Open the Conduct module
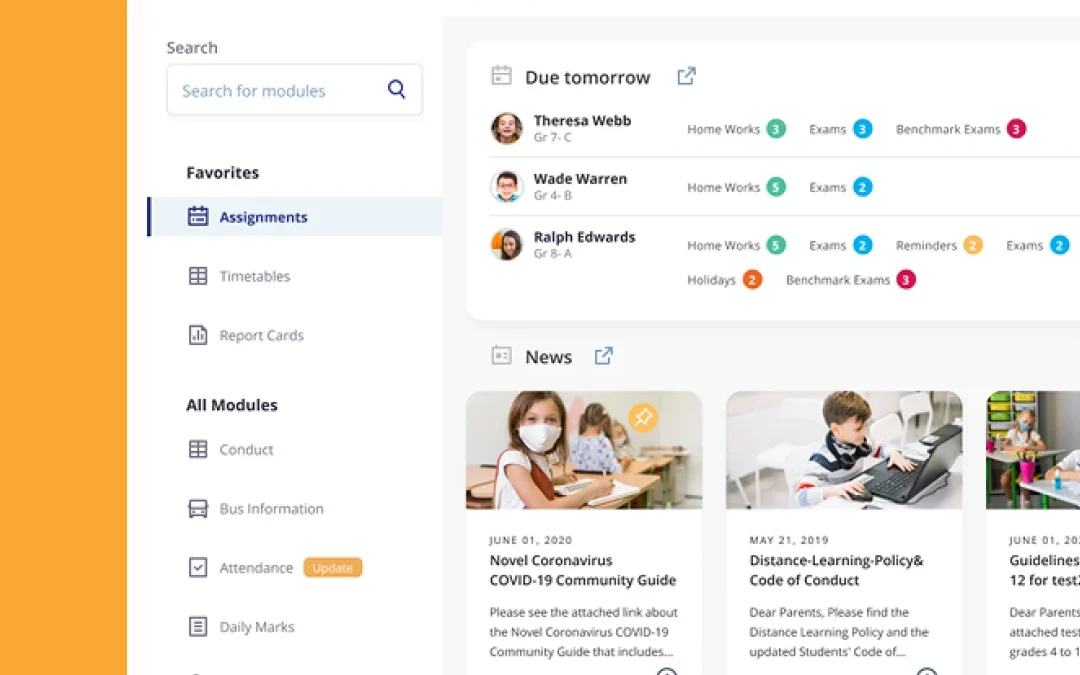This screenshot has height=675, width=1080. click(247, 450)
